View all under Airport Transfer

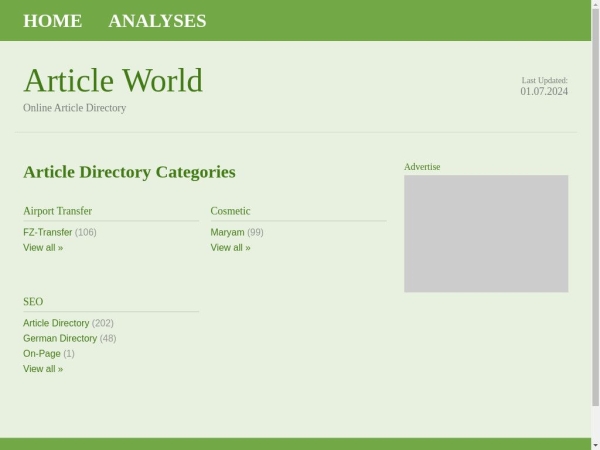tap(43, 248)
